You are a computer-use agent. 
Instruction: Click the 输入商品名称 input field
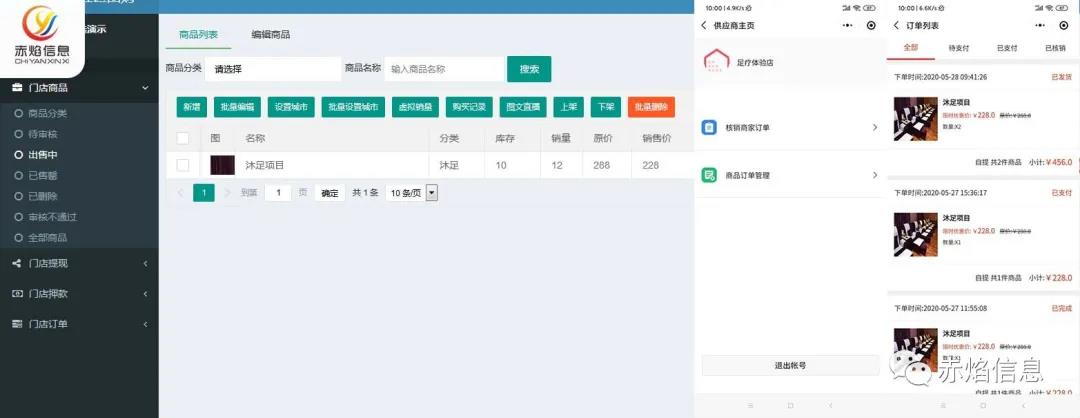tap(444, 69)
